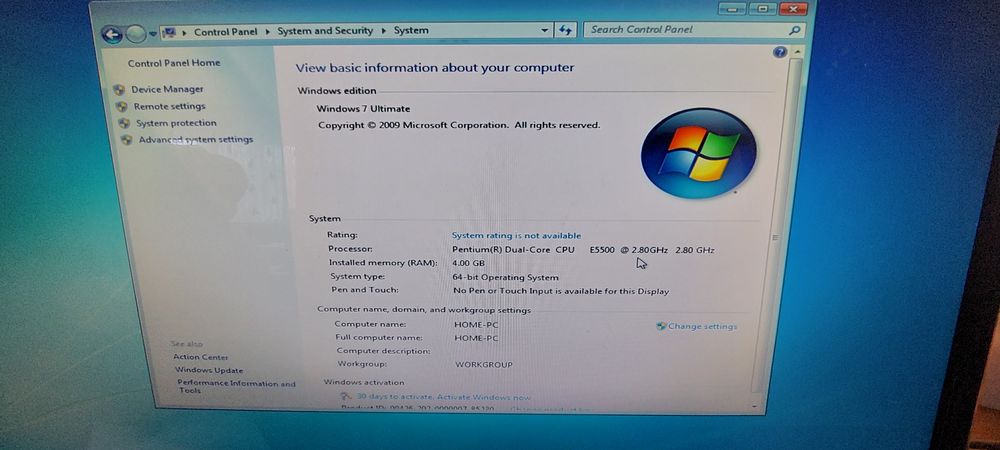
Task: Click the Windows 7 Ultimate text
Action: click(x=363, y=109)
